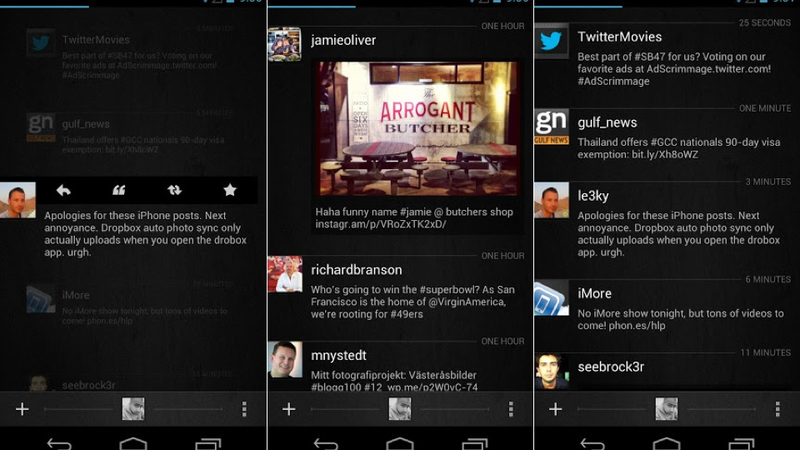Tap Android back button on left screen
The image size is (800, 450).
[59, 444]
